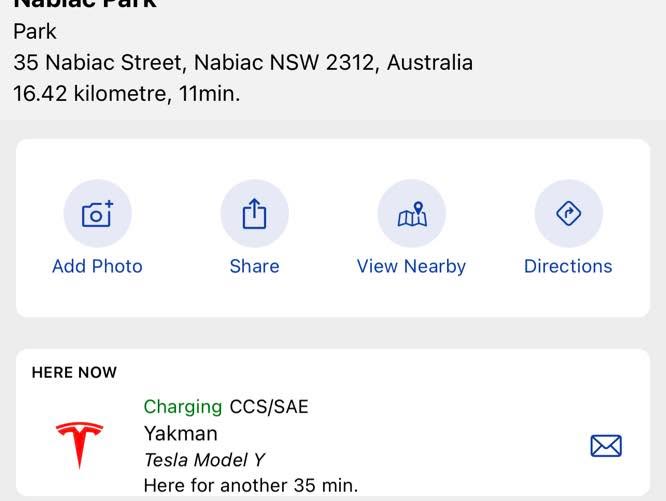Screen dimensions: 666x501
Task: Select the green Charging status
Action: tap(183, 407)
